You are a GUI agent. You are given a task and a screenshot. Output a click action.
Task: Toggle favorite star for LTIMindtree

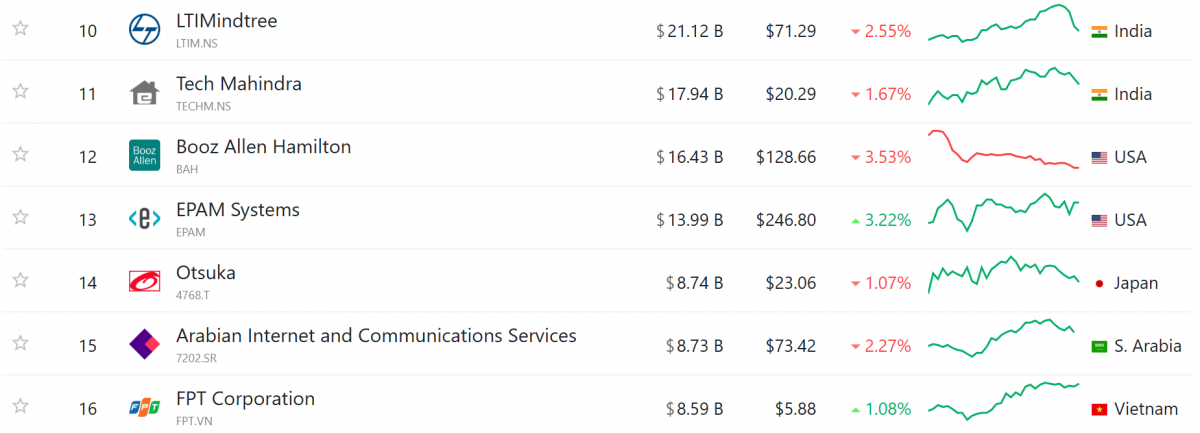[x=20, y=29]
